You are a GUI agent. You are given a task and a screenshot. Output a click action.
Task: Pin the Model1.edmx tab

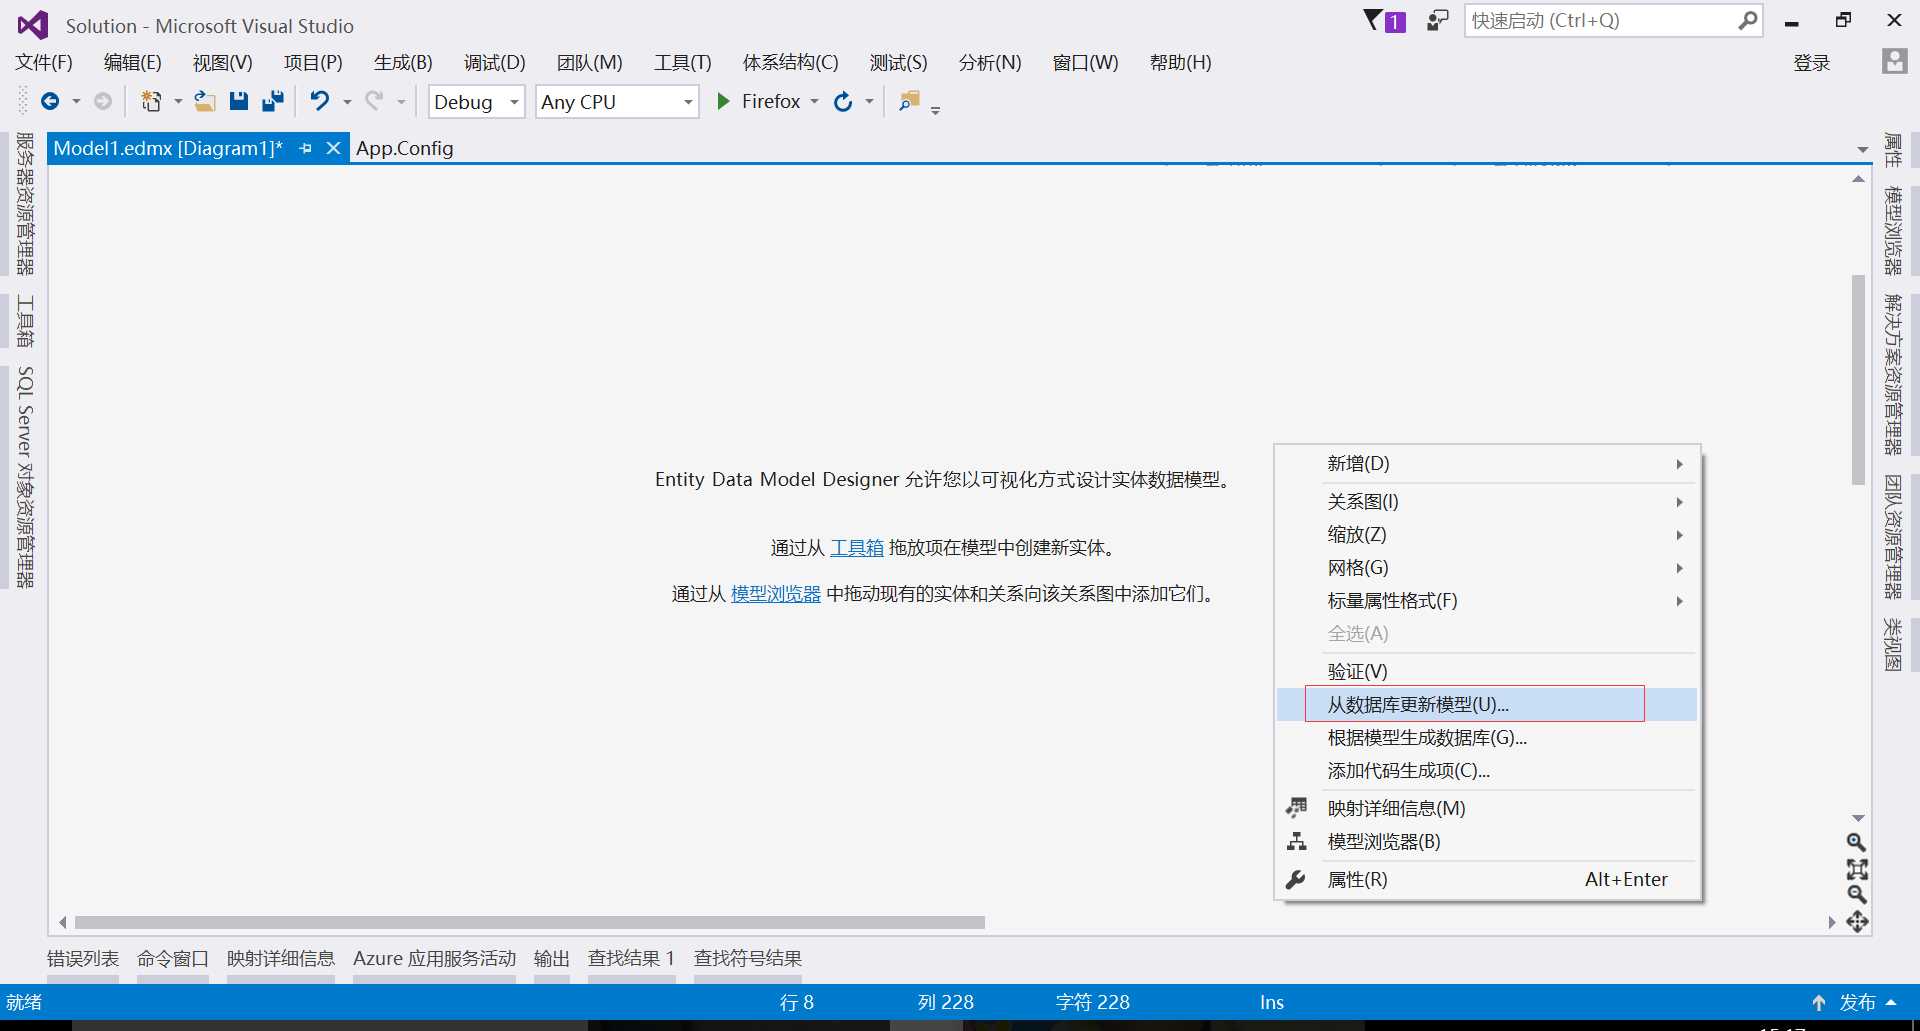(x=306, y=148)
